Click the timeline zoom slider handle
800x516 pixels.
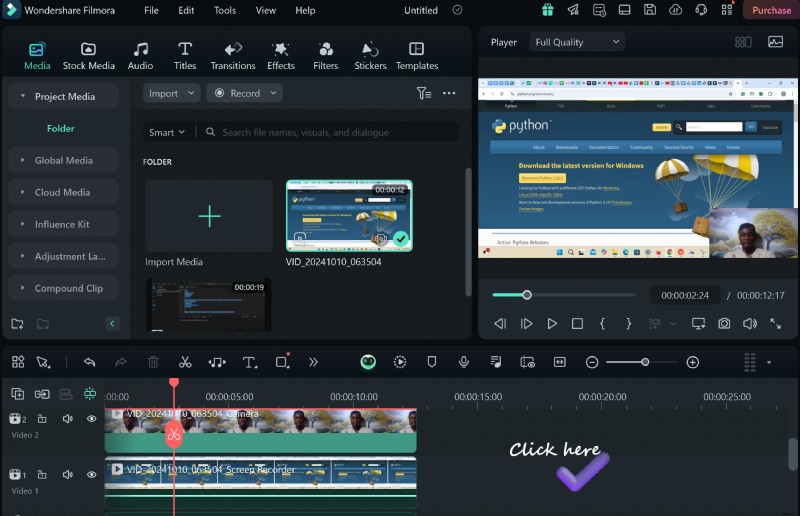pyautogui.click(x=645, y=362)
